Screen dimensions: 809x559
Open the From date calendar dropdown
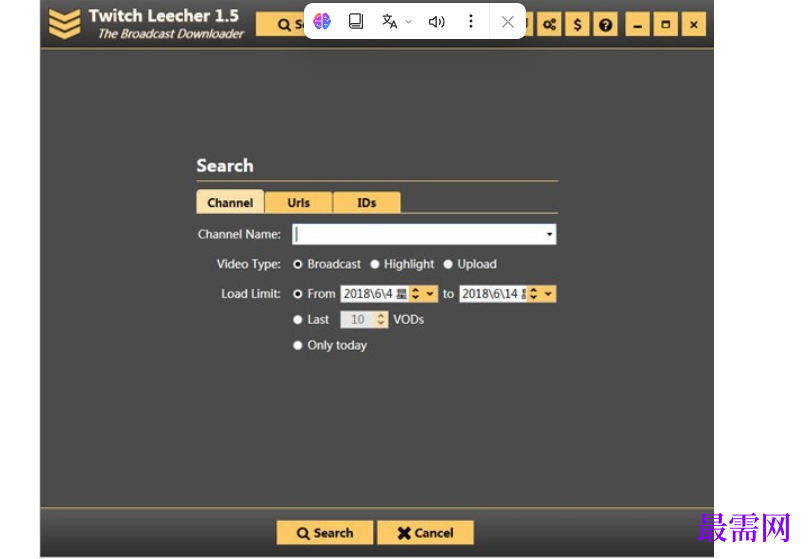[430, 294]
